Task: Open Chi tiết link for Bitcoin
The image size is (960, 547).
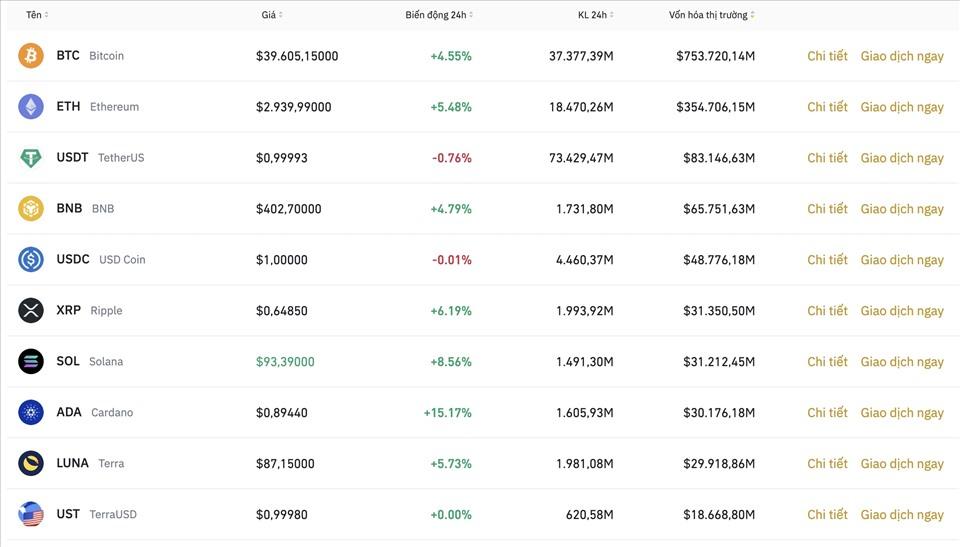Action: coord(827,56)
